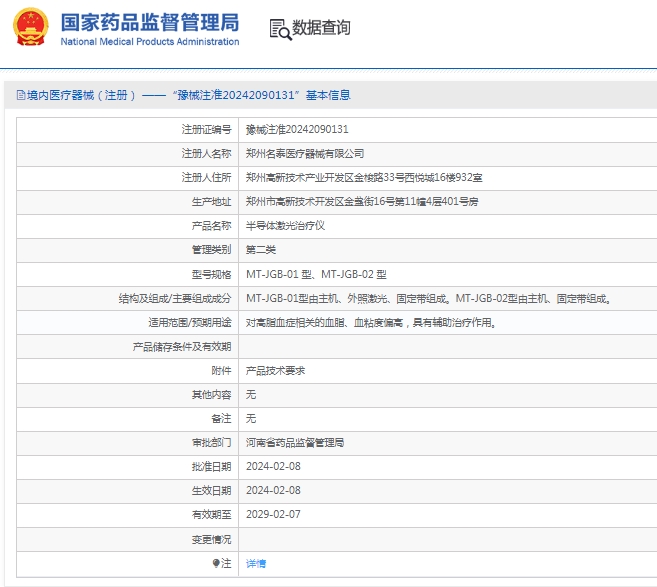
Task: Select 产品技术要求 attachment value
Action: (275, 371)
